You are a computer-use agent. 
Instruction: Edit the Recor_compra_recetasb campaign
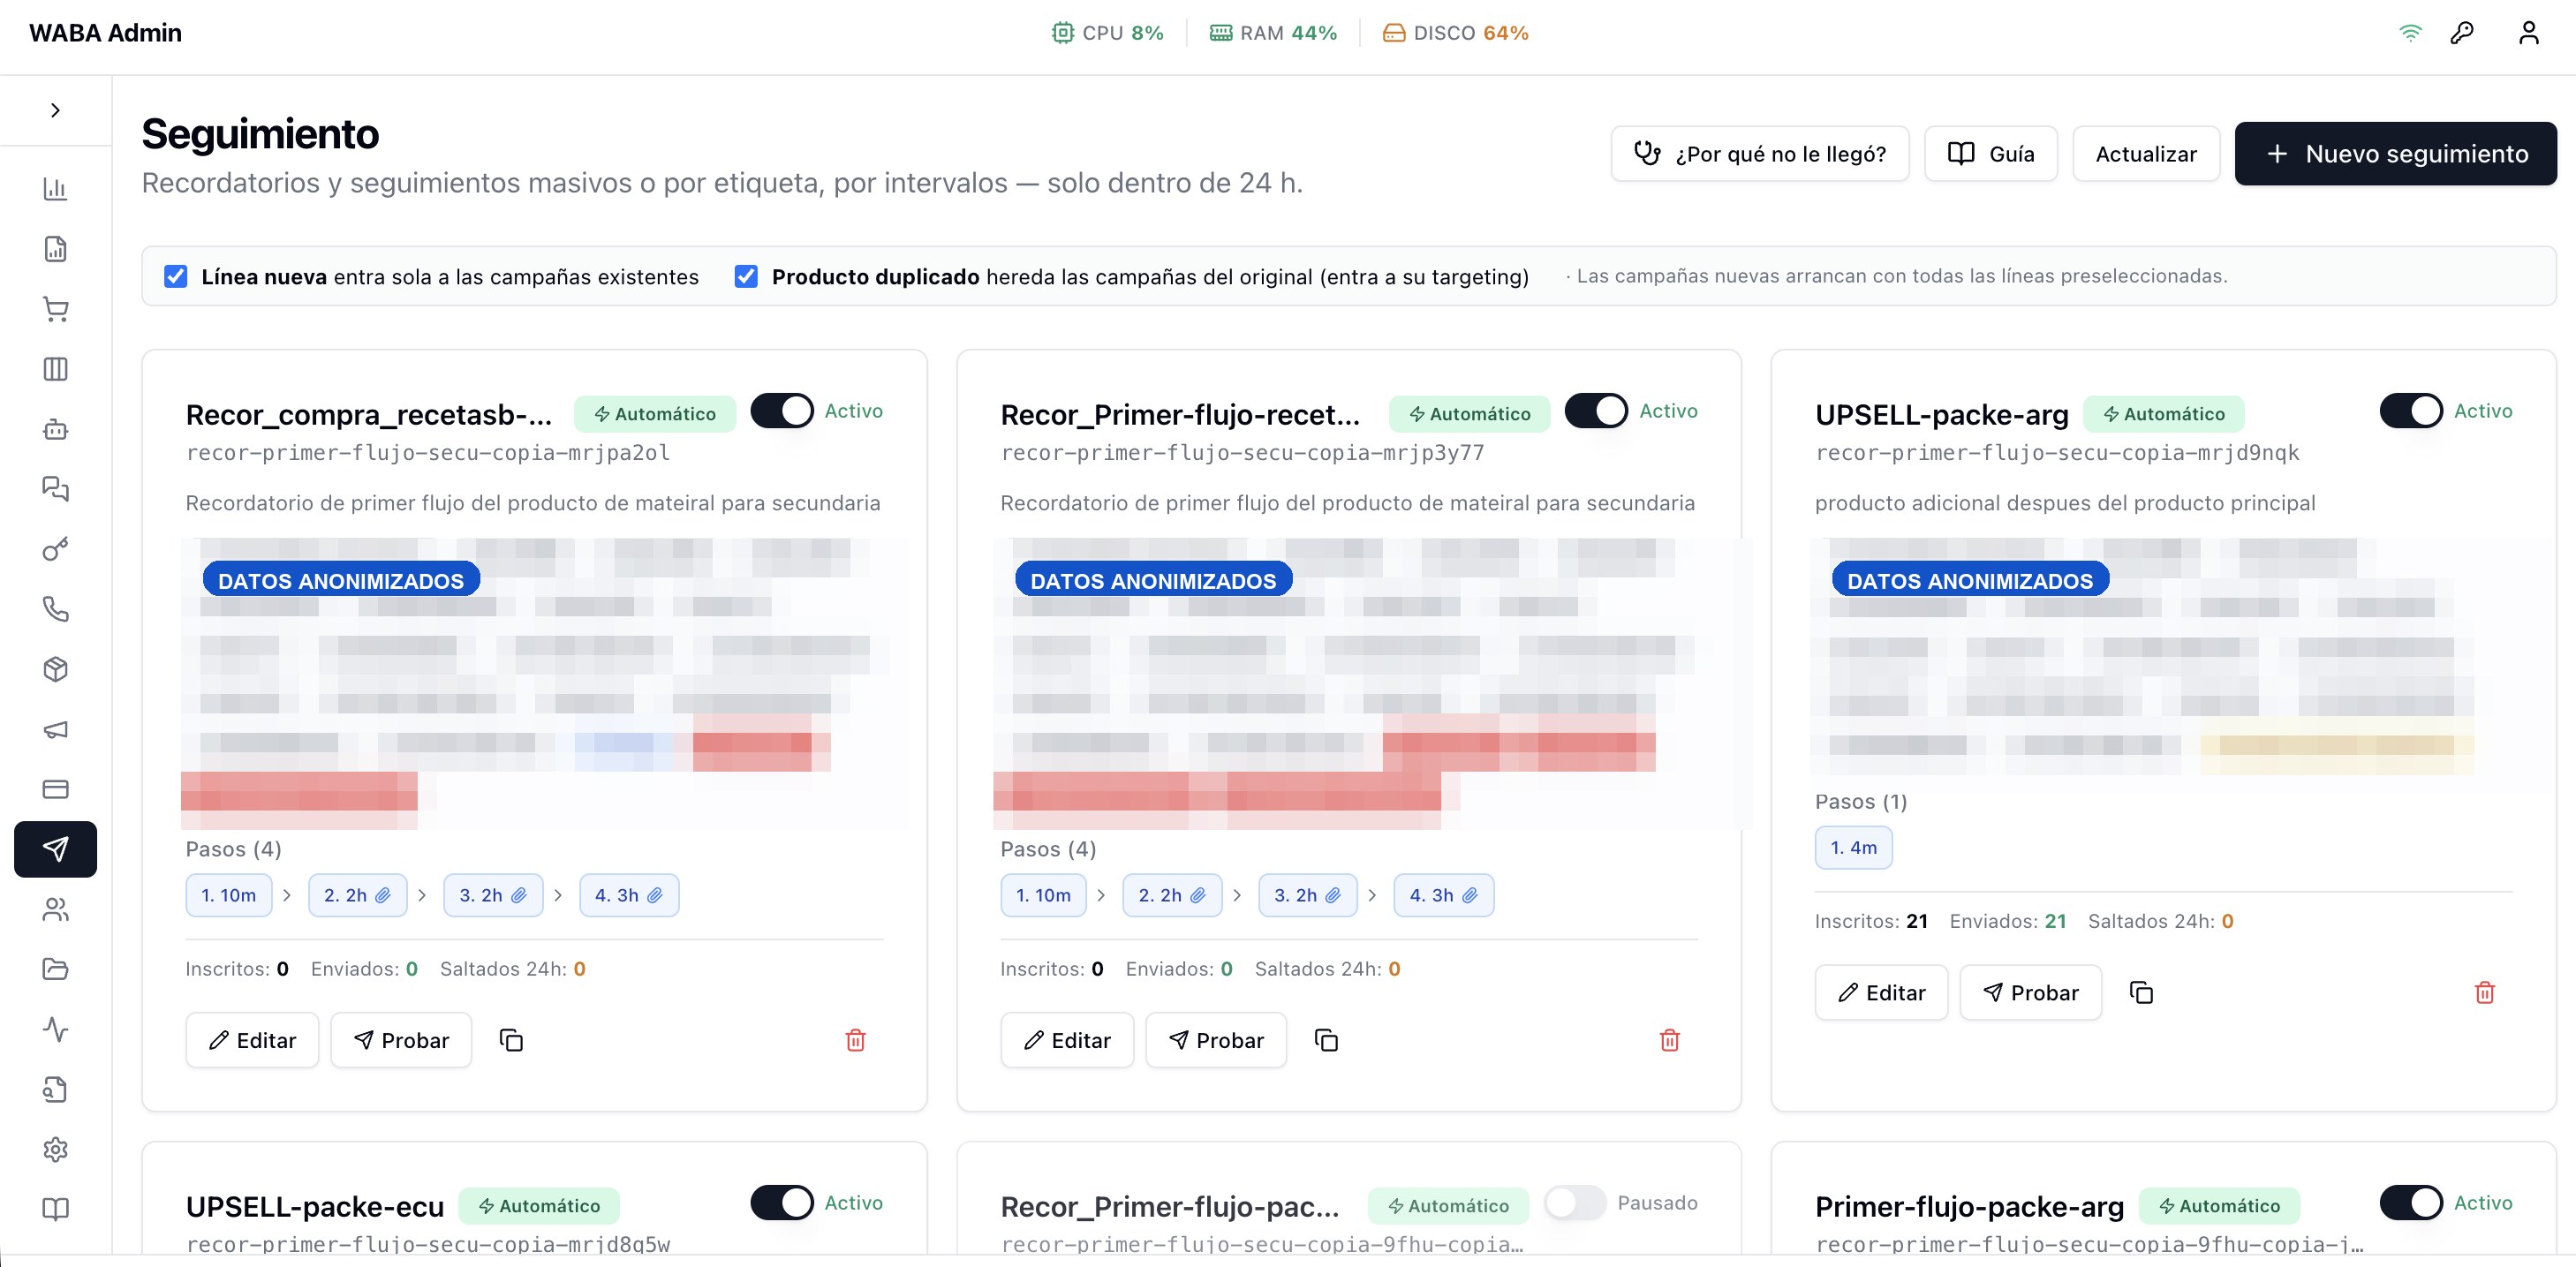252,1040
